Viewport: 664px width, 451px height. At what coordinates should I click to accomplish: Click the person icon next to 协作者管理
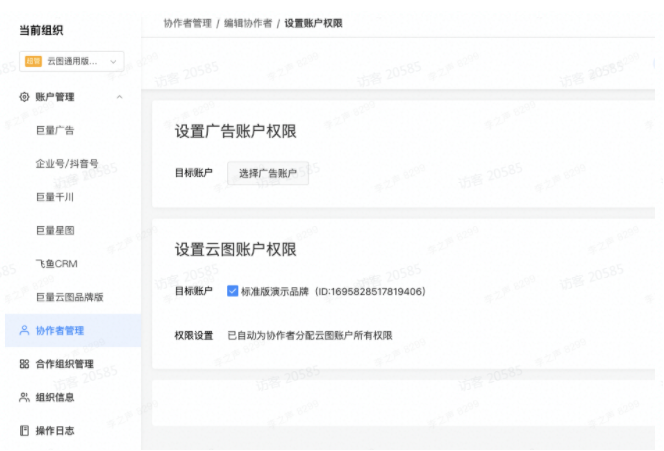click(x=24, y=330)
